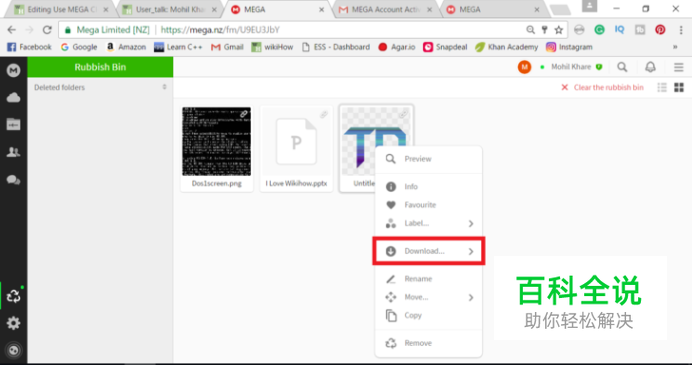The width and height of the screenshot is (692, 365).
Task: Switch to list view
Action: point(662,87)
